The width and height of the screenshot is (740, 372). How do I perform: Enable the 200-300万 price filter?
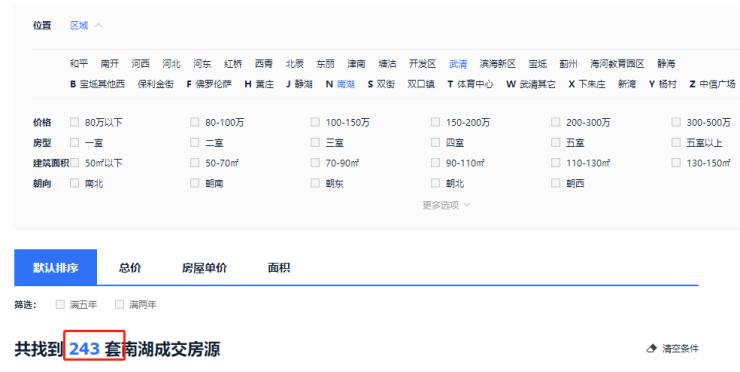pos(555,122)
